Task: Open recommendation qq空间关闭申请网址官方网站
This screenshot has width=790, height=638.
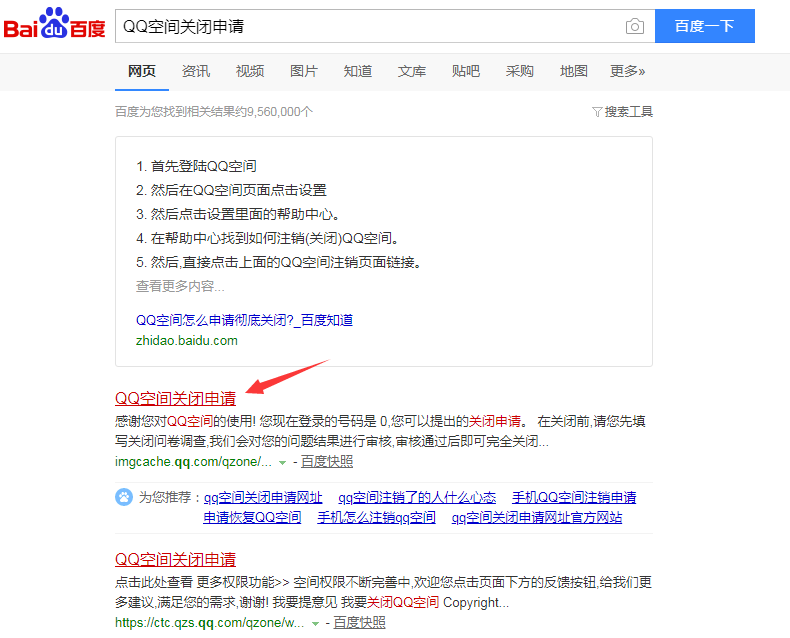Action: [537, 517]
